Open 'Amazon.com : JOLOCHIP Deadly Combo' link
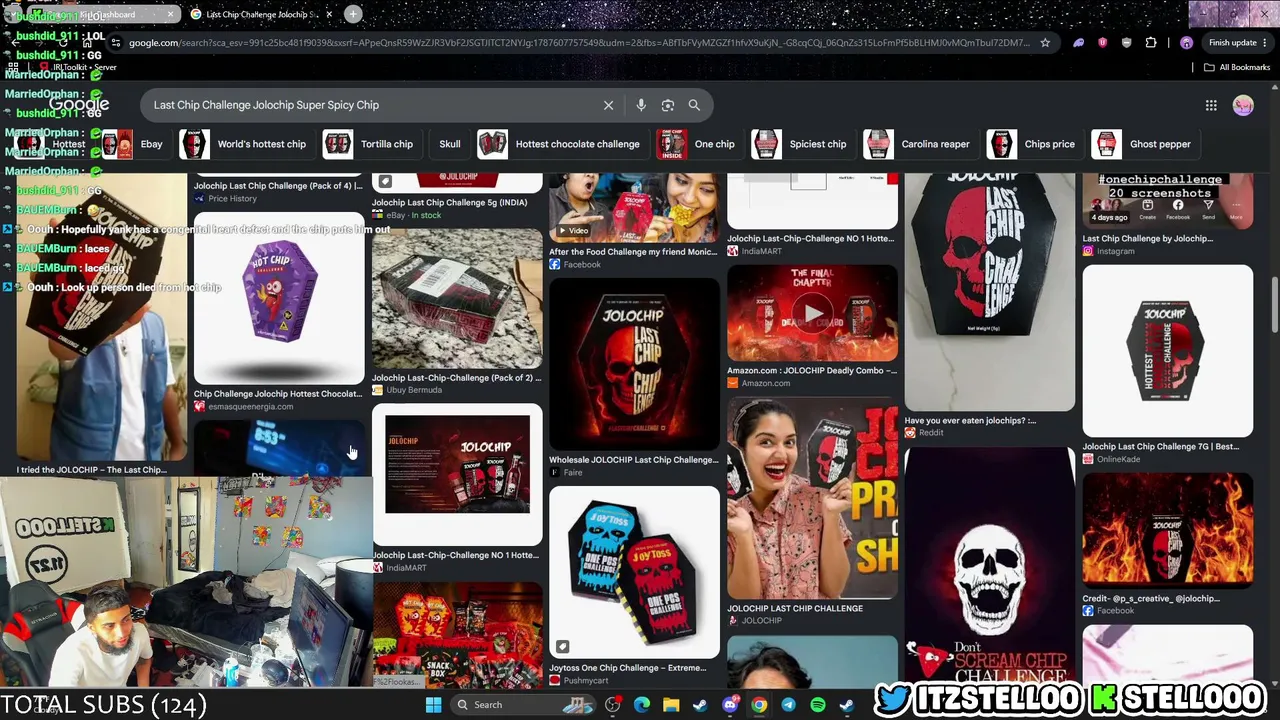This screenshot has height=720, width=1280. [812, 371]
